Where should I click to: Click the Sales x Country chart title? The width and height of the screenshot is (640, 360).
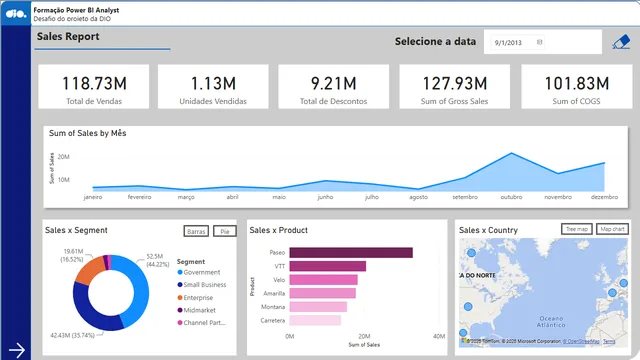tap(488, 230)
